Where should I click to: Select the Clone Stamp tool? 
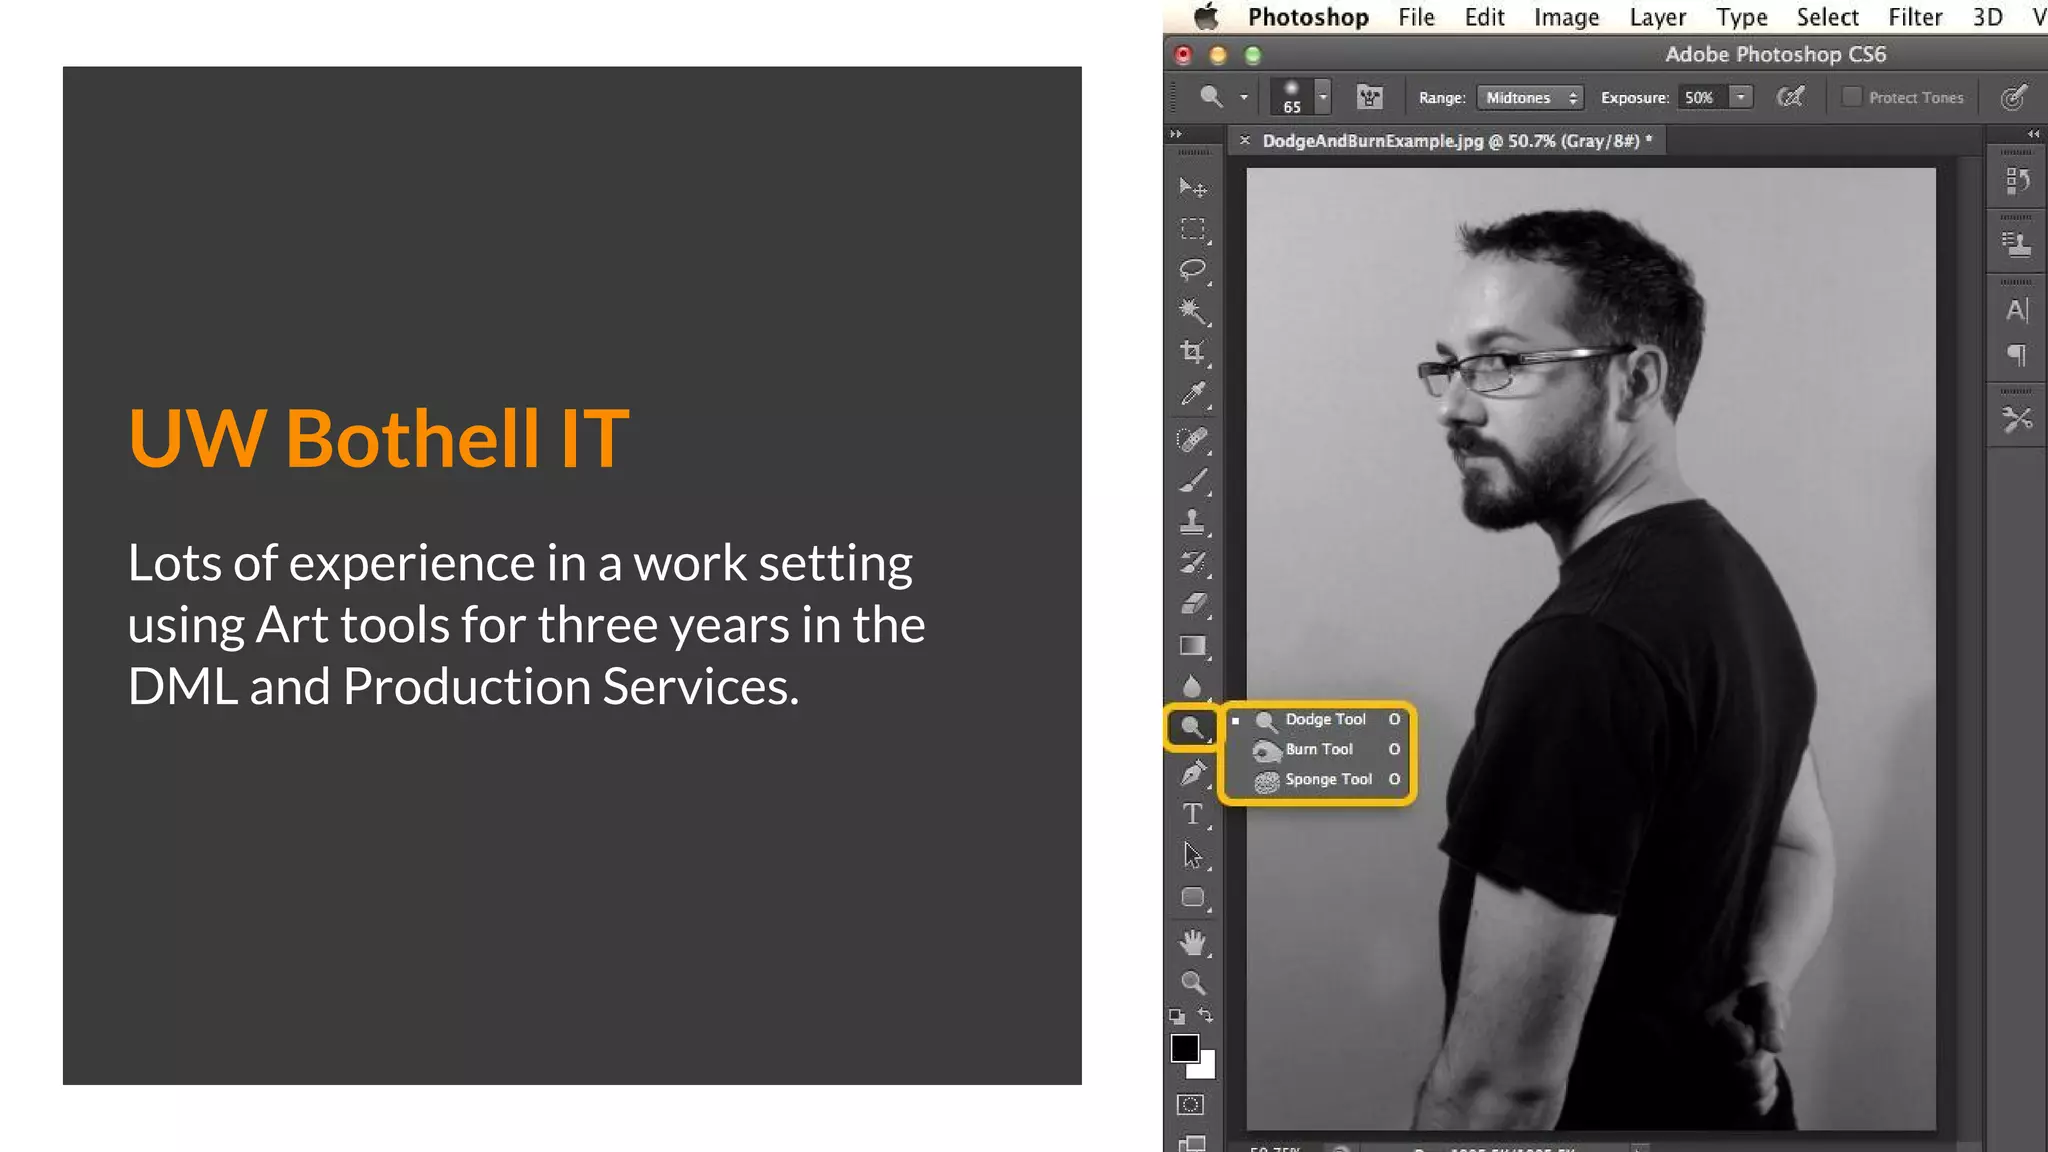[1192, 521]
